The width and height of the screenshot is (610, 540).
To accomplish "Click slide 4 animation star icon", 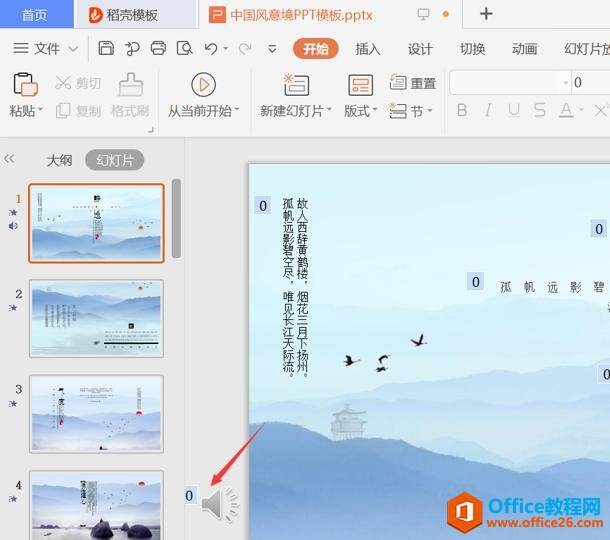I will pos(14,498).
